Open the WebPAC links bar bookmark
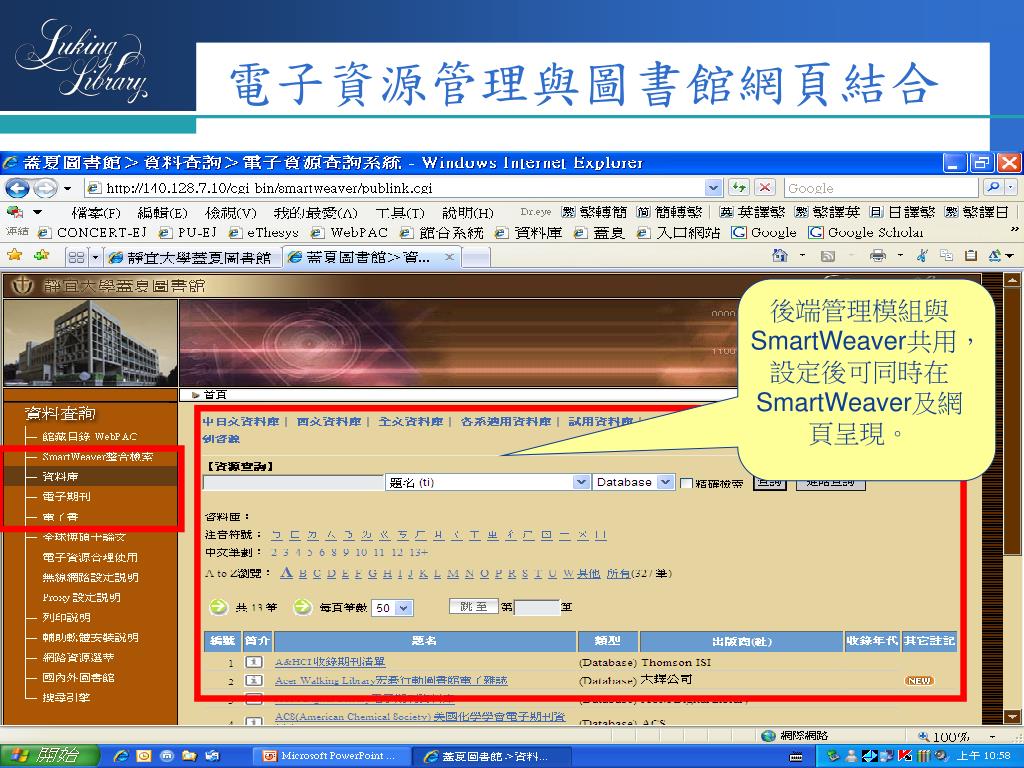This screenshot has width=1024, height=768. (x=349, y=232)
